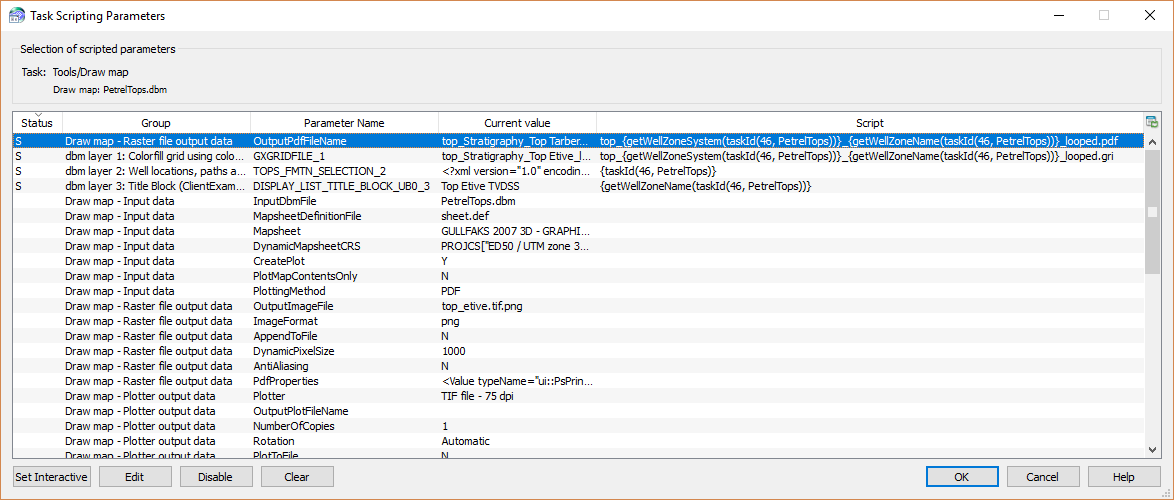Click the scrollbar up arrow
The width and height of the screenshot is (1174, 500).
(x=1152, y=139)
